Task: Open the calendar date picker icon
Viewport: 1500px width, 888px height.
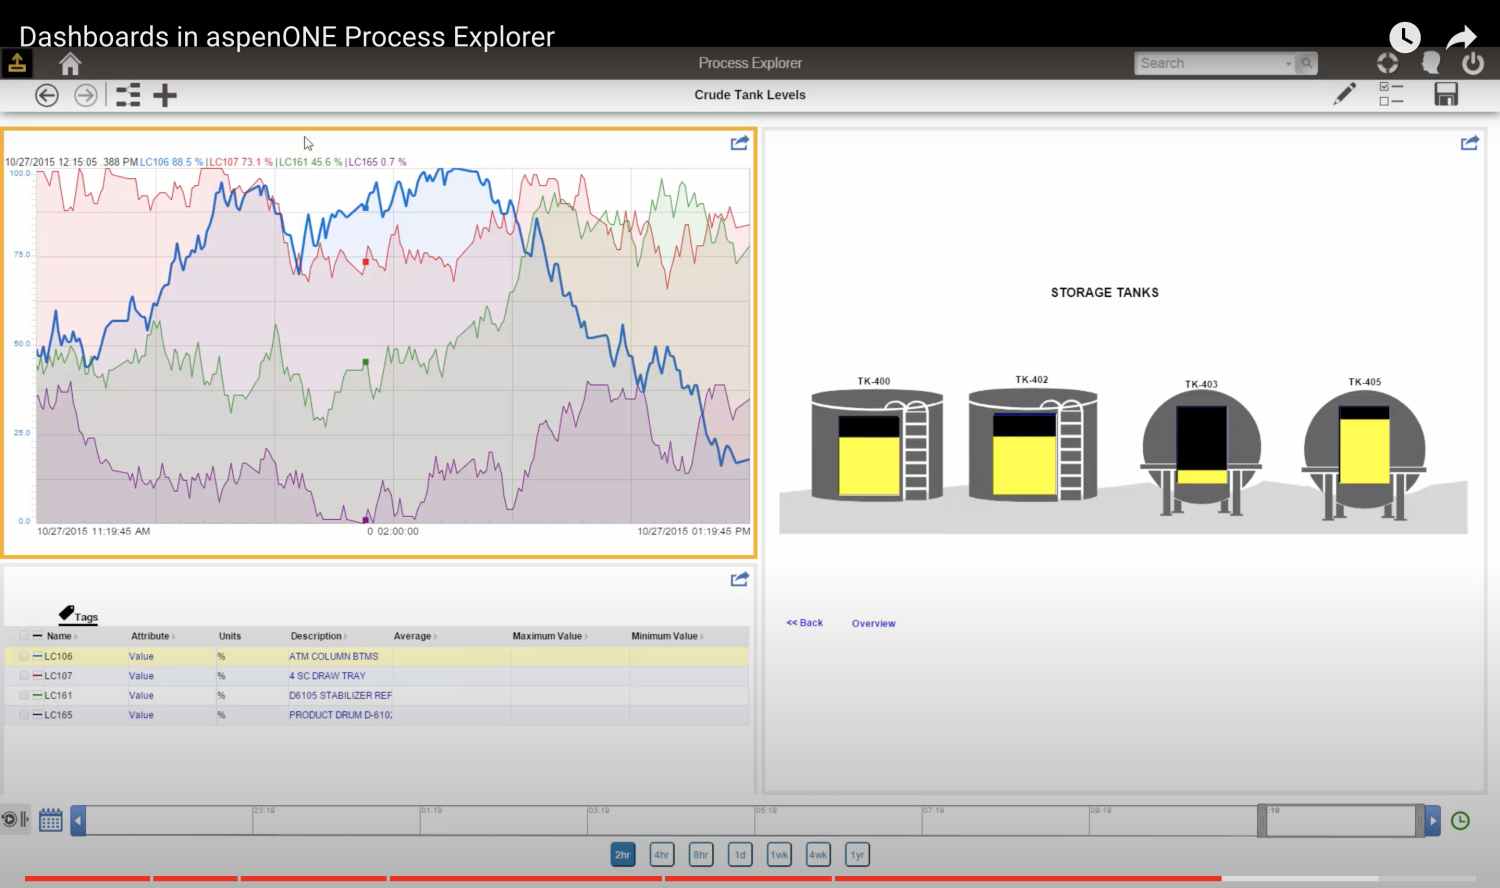Action: coord(51,821)
